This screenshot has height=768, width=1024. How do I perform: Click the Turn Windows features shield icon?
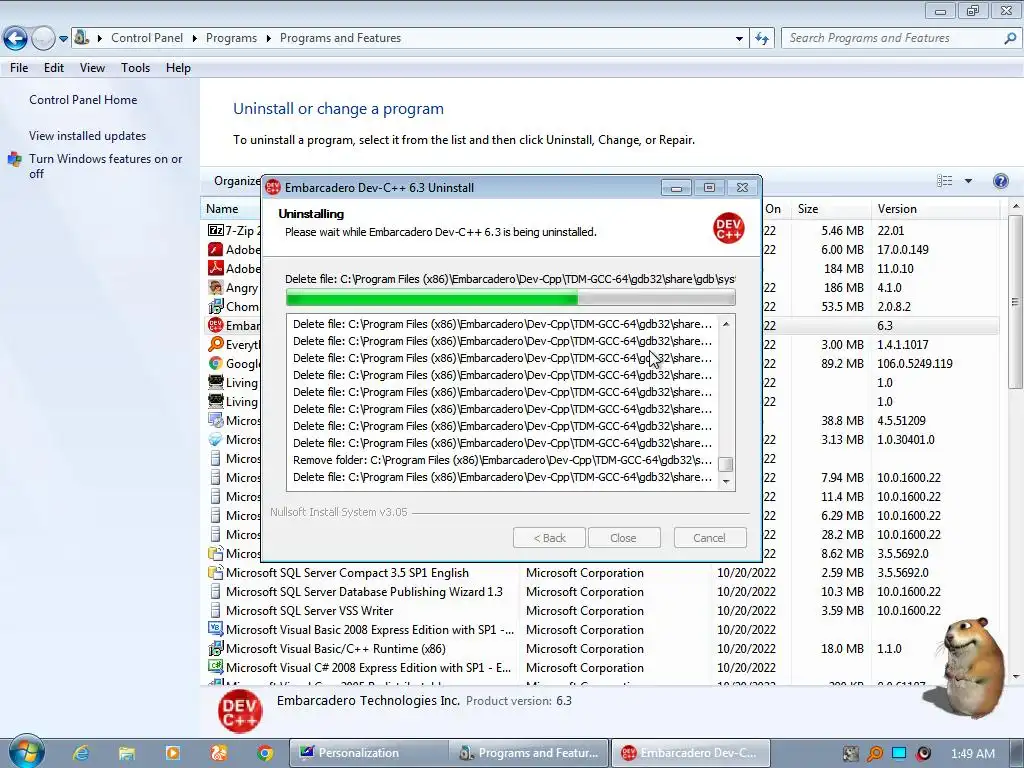[14, 159]
